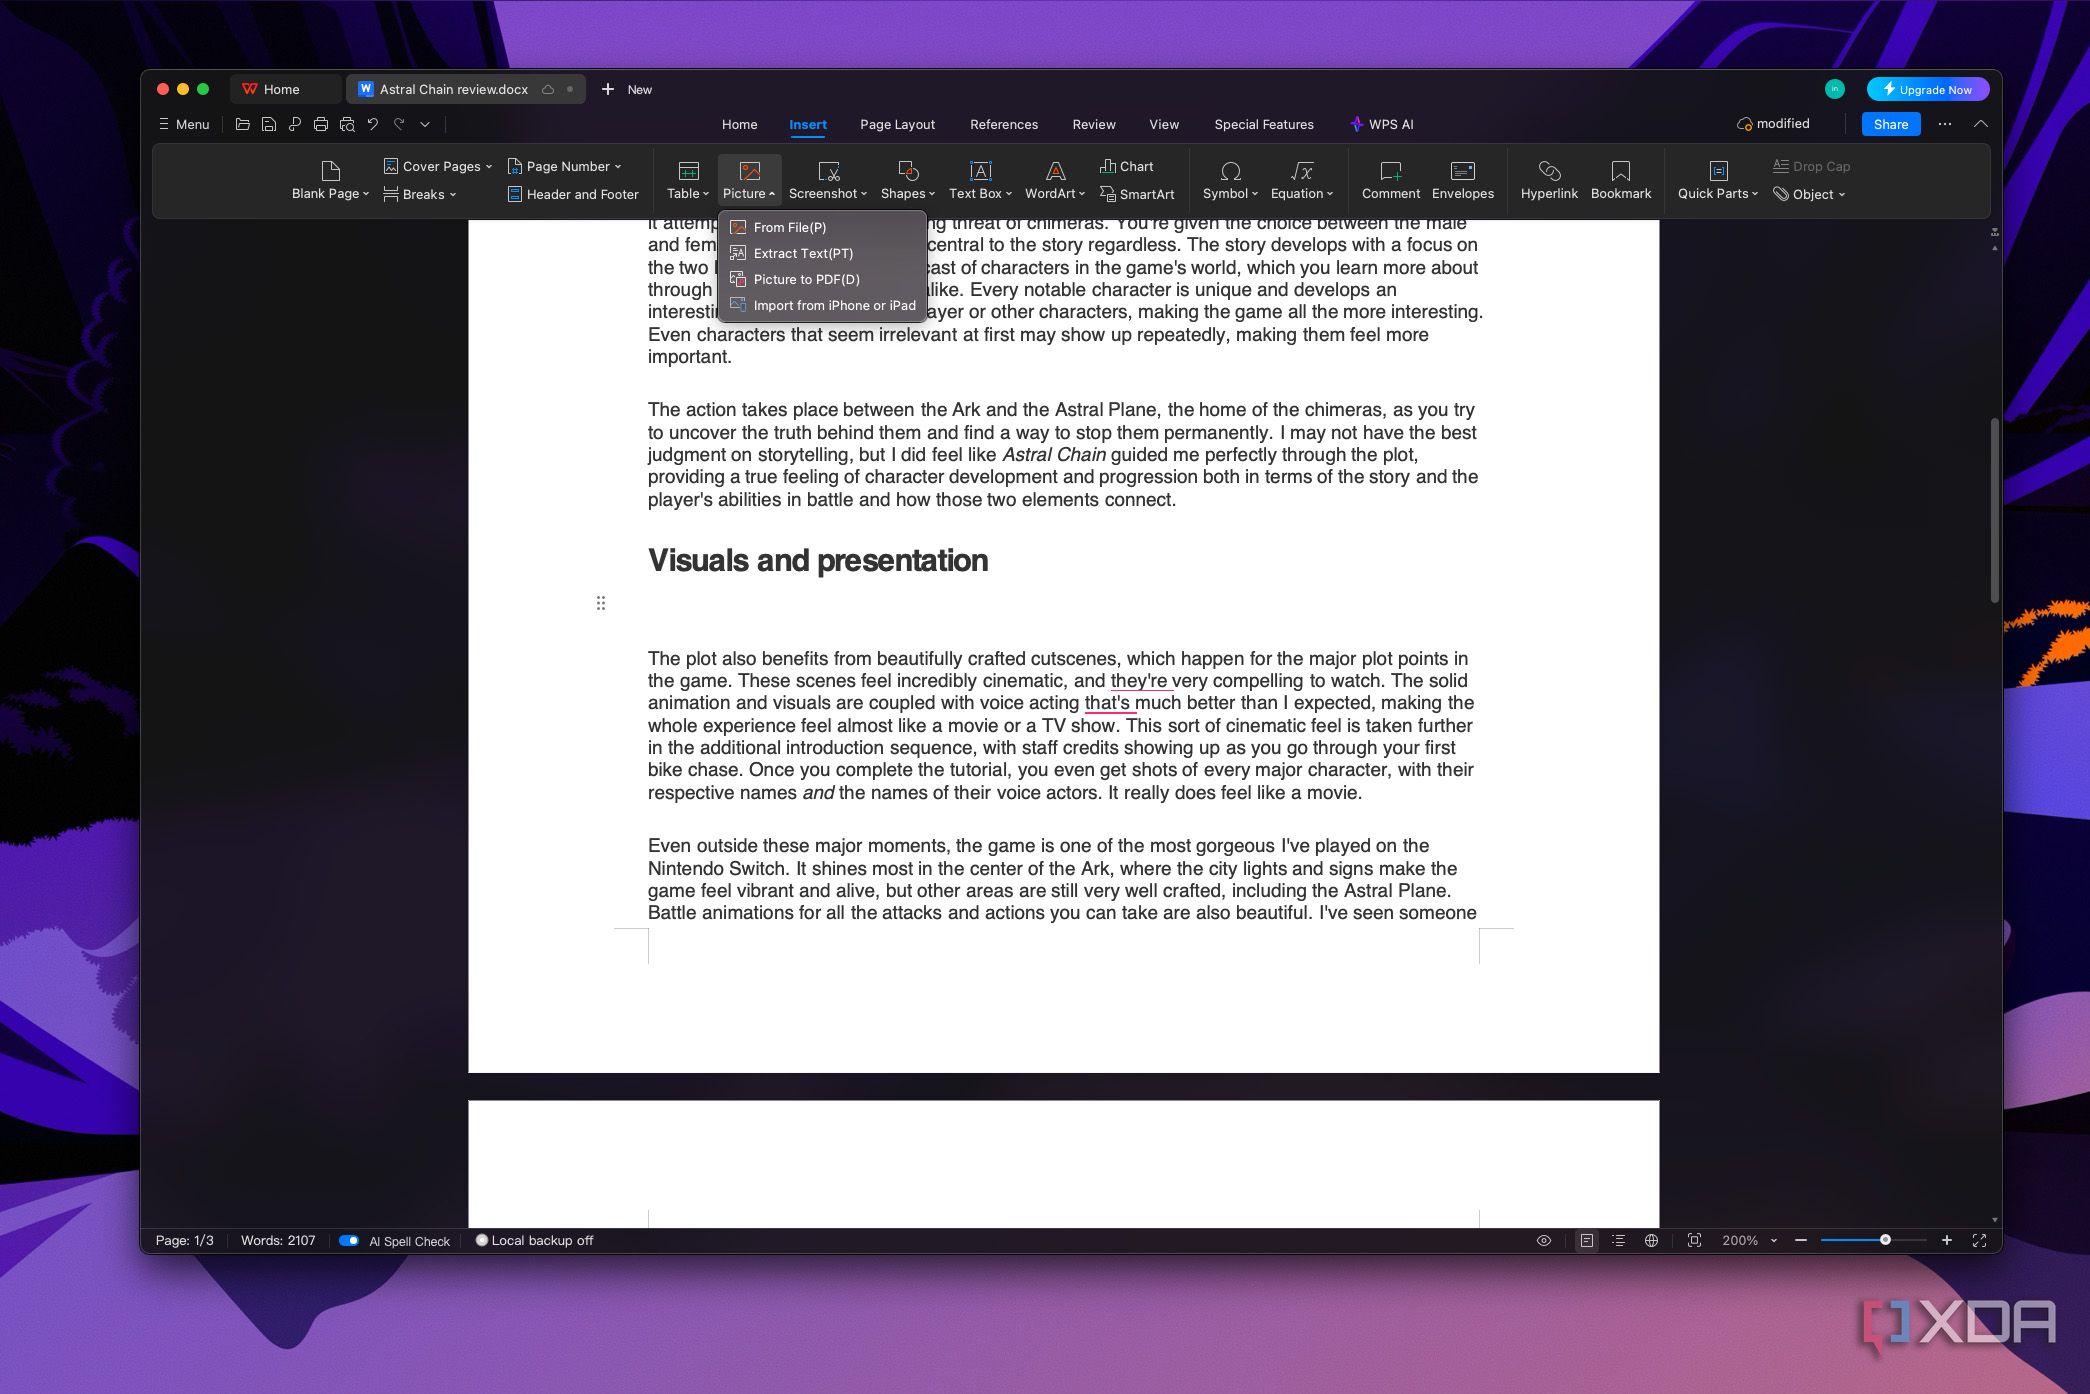Viewport: 2090px width, 1394px height.
Task: Click the Symbol omega icon
Action: (1230, 171)
